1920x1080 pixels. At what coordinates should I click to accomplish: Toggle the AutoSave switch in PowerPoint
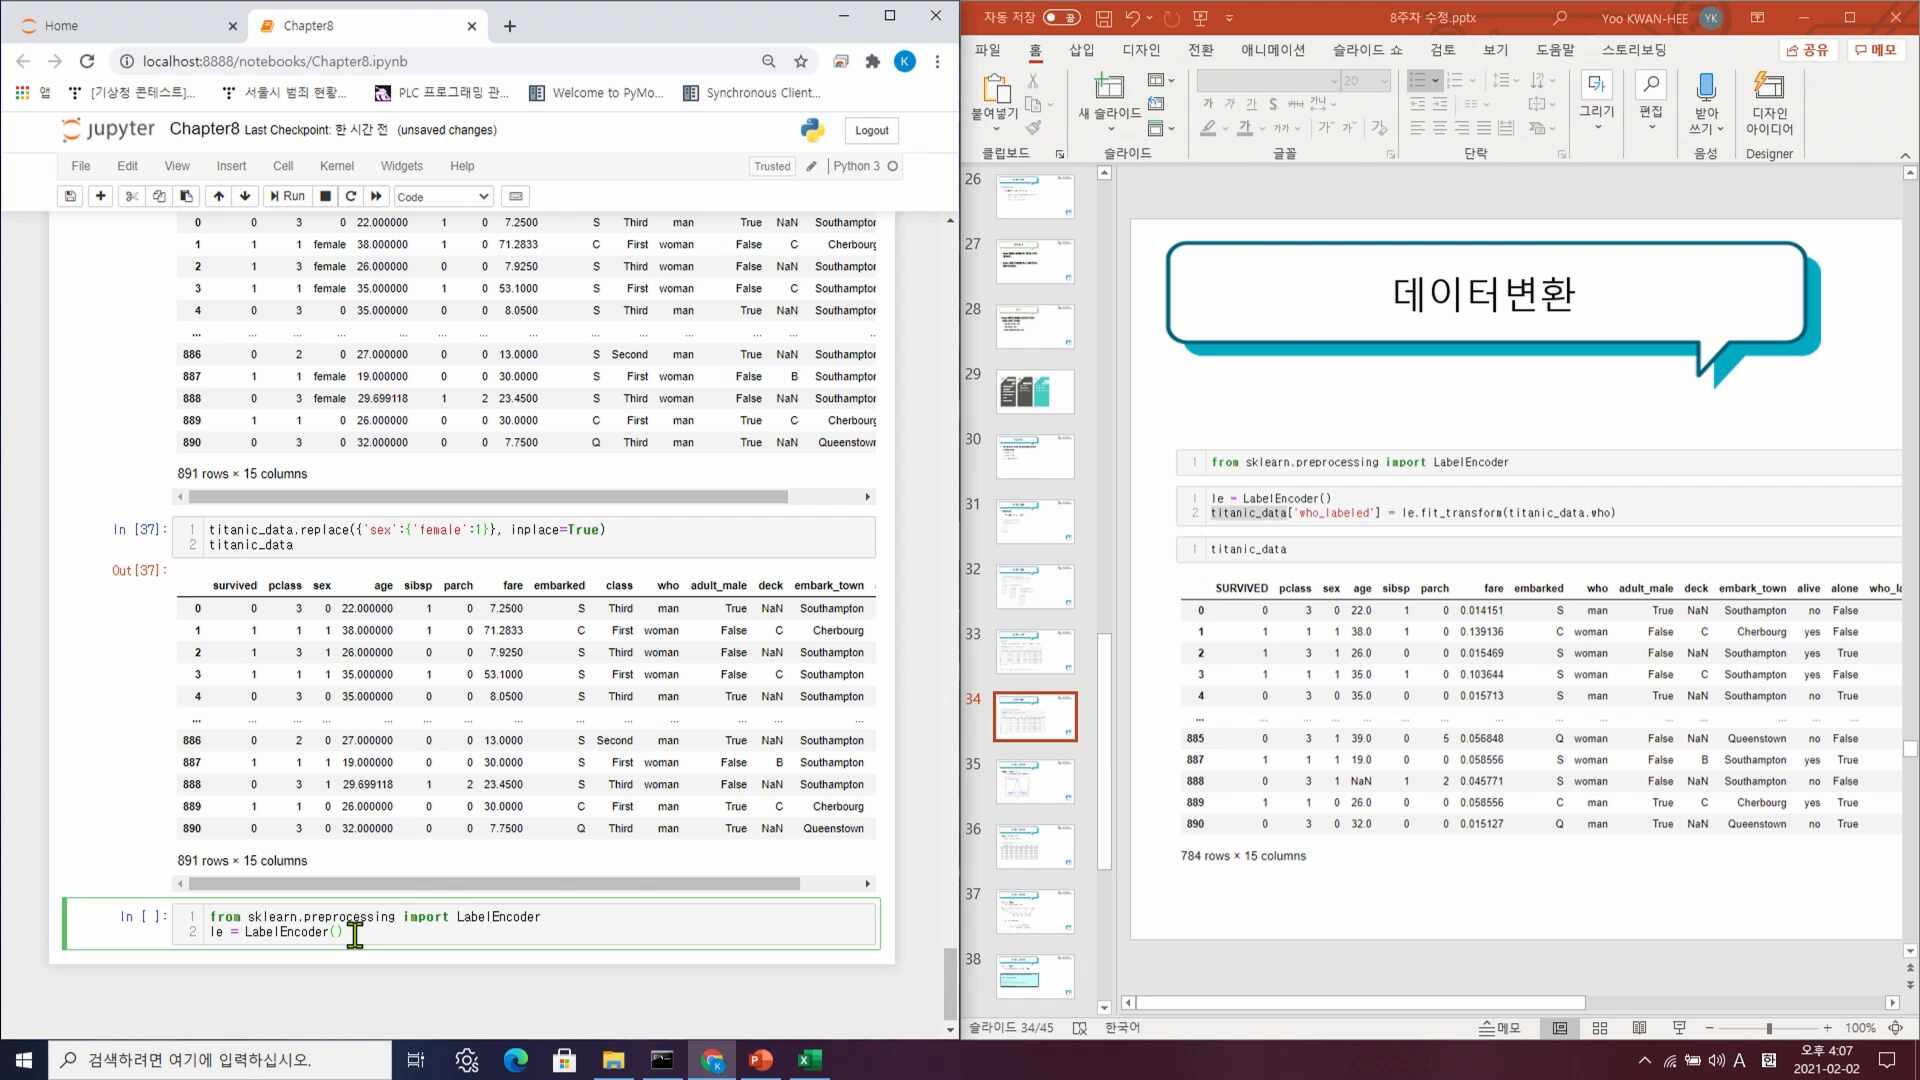1061,18
